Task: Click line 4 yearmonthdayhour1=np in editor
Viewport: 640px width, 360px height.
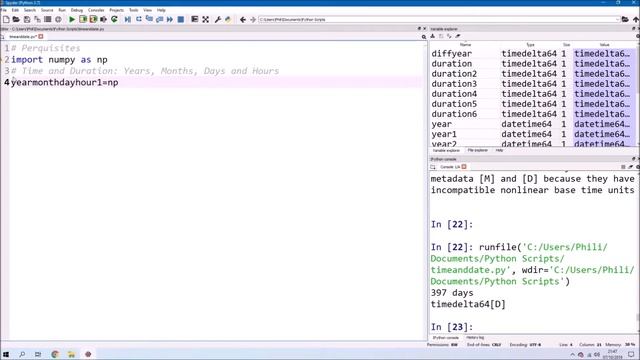Action: point(64,82)
